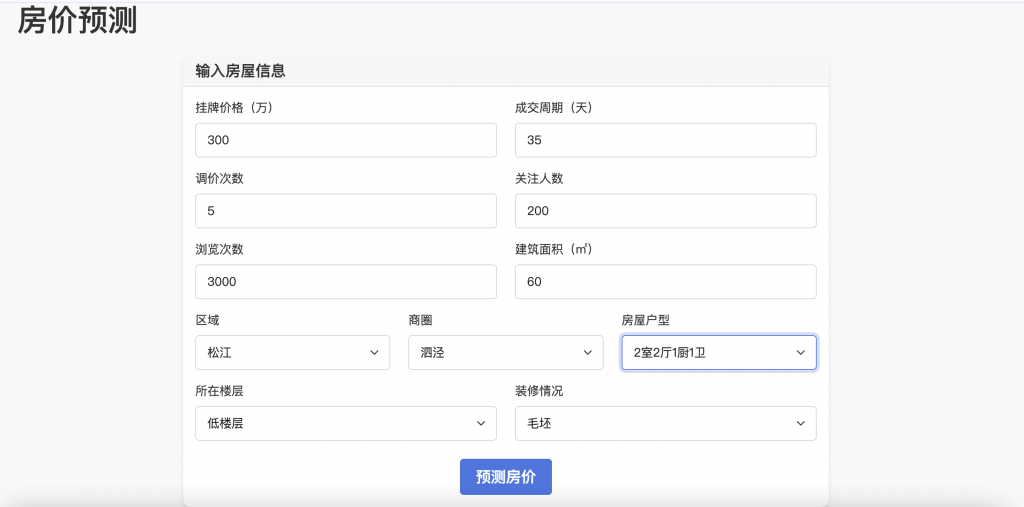Image resolution: width=1024 pixels, height=507 pixels.
Task: Open the 区域 dropdown showing 松江
Action: pos(293,352)
